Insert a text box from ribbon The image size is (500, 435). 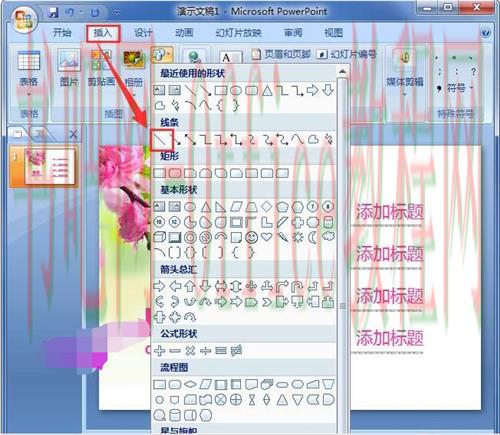[230, 57]
